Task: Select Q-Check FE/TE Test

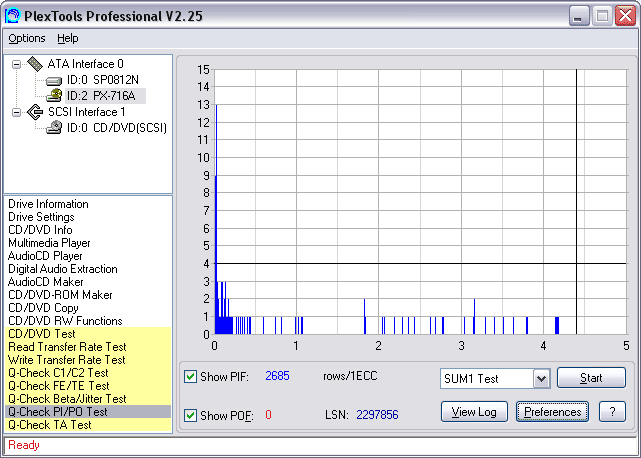Action: [88, 386]
